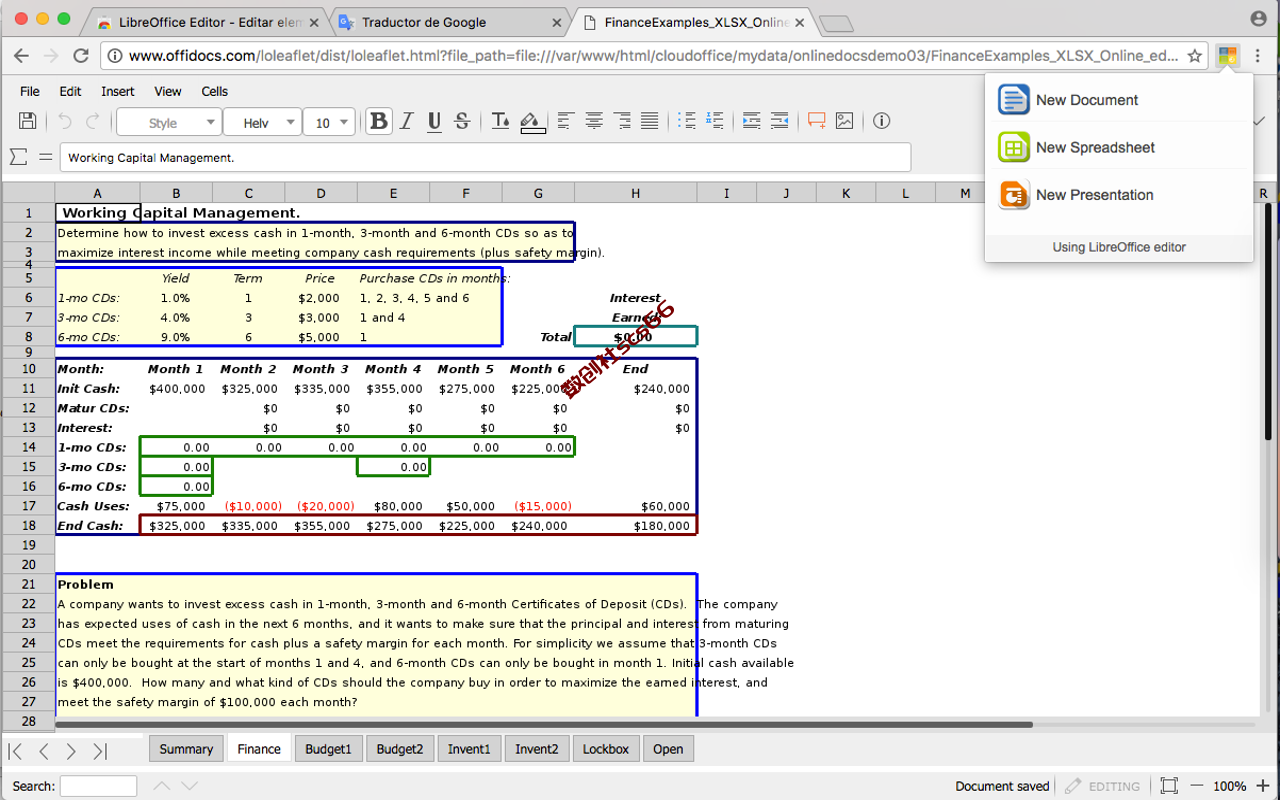Apply a bulleted list
This screenshot has height=800, width=1280.
click(687, 121)
